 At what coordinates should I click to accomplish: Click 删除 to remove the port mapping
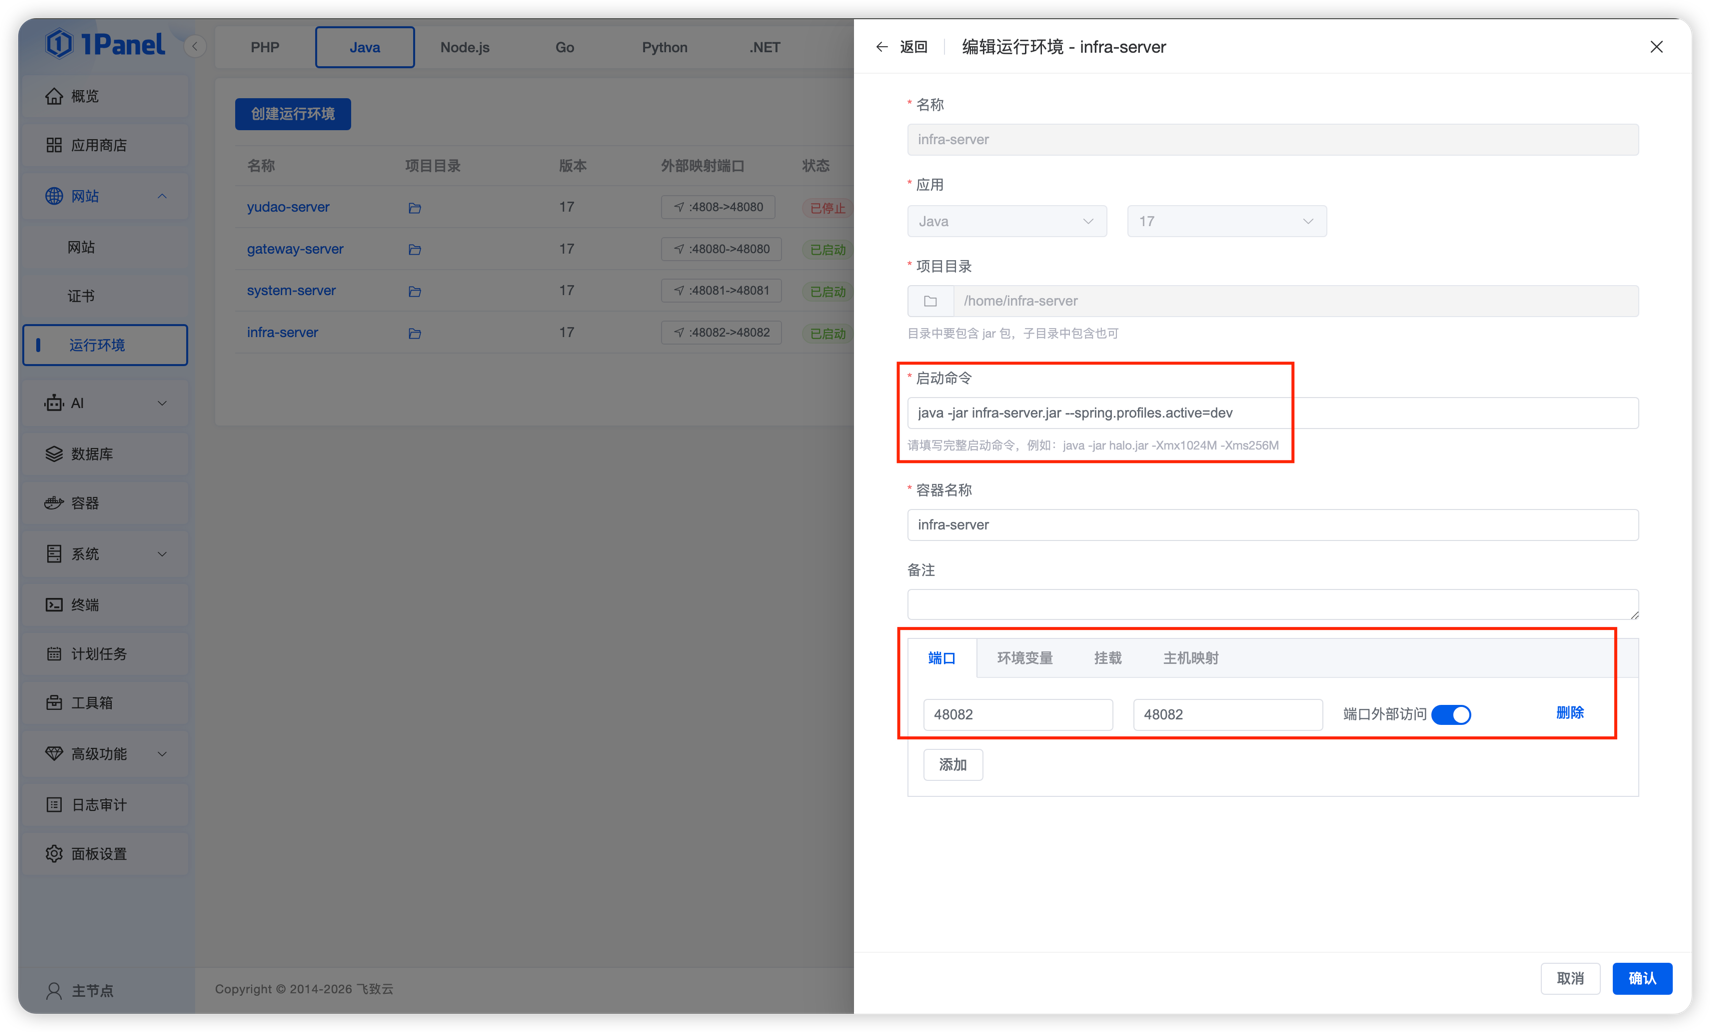click(x=1569, y=713)
